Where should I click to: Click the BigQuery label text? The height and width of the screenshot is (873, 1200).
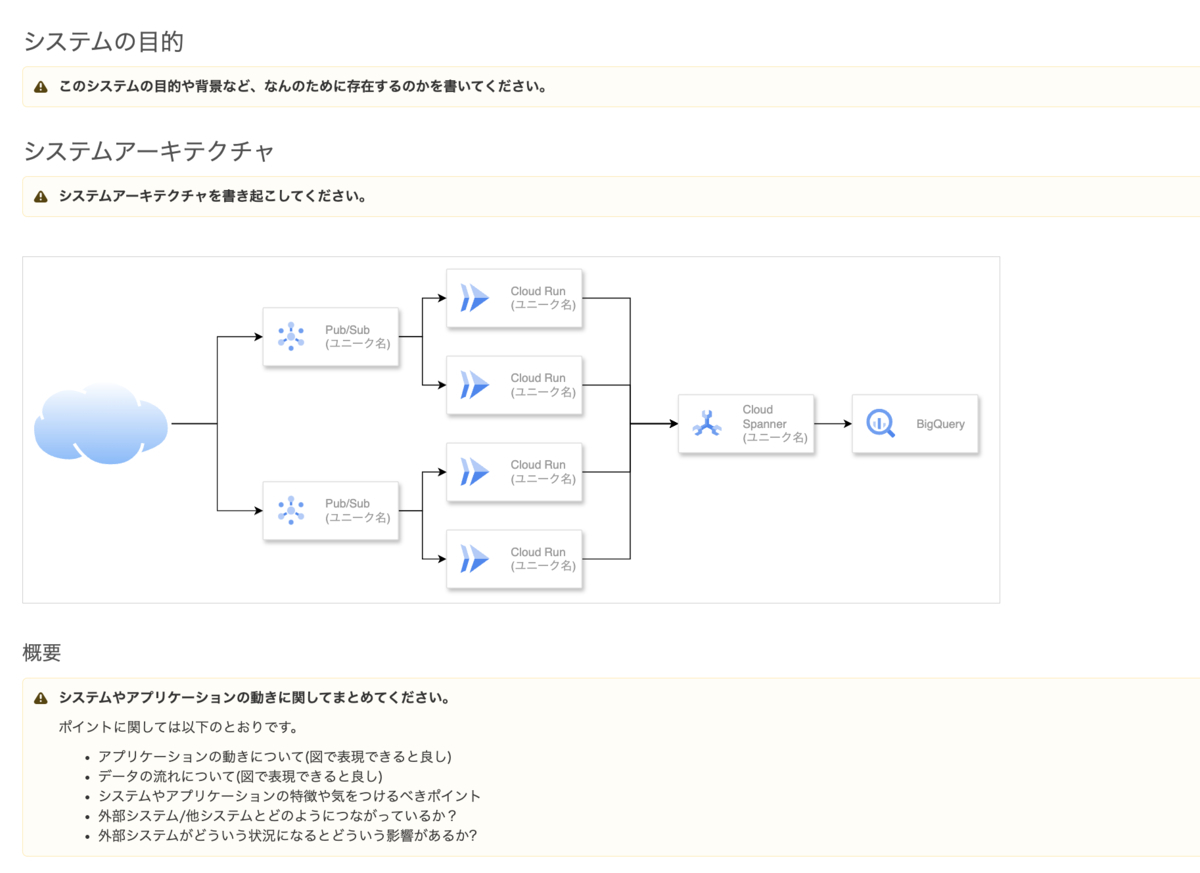click(x=941, y=424)
